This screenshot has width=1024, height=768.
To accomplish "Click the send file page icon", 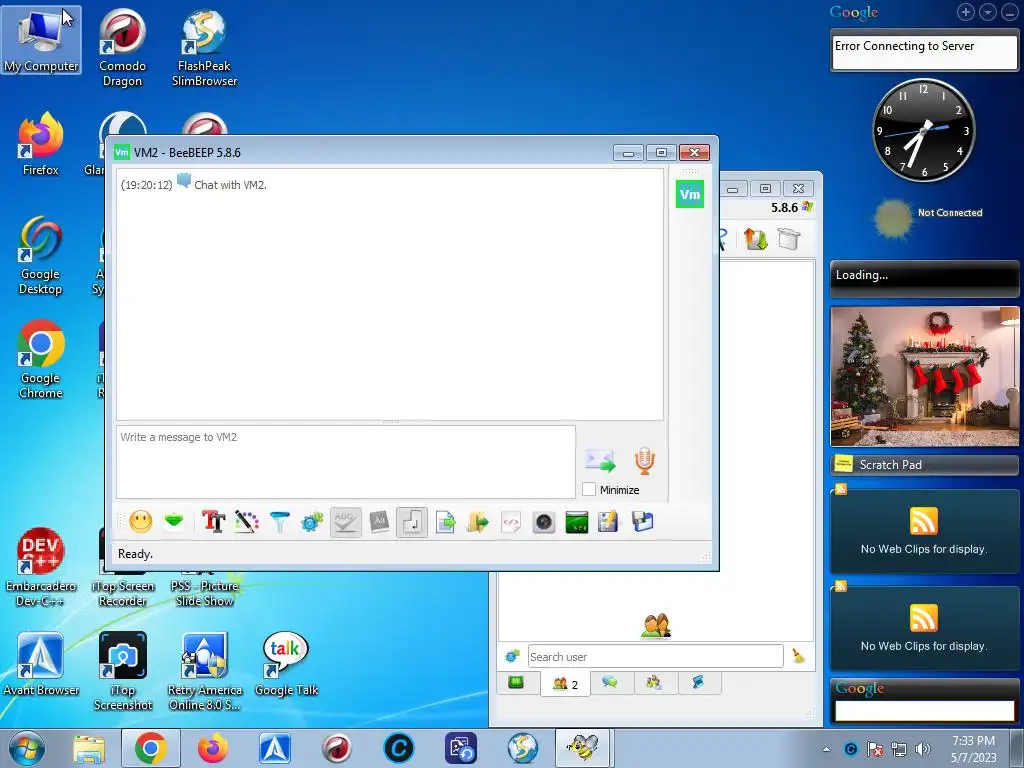I will click(x=445, y=522).
